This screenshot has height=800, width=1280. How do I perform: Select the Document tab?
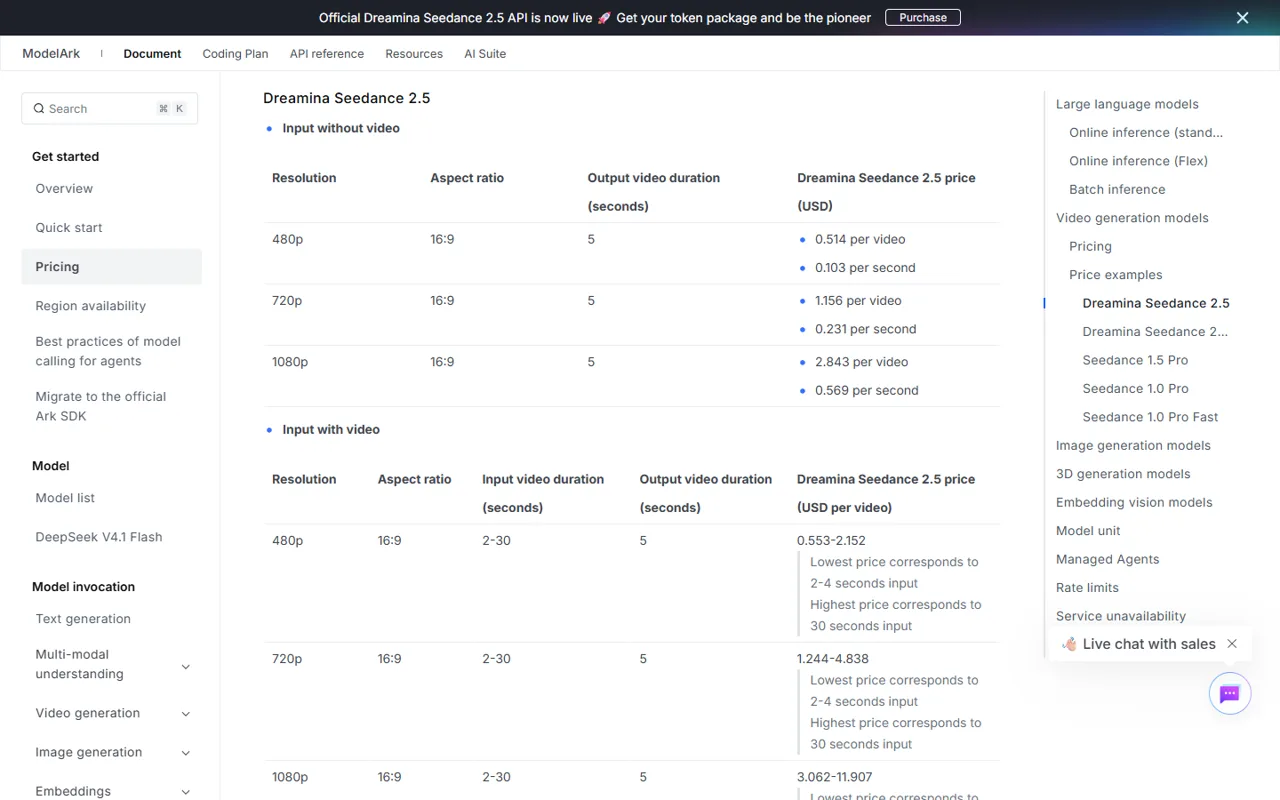[x=152, y=54]
